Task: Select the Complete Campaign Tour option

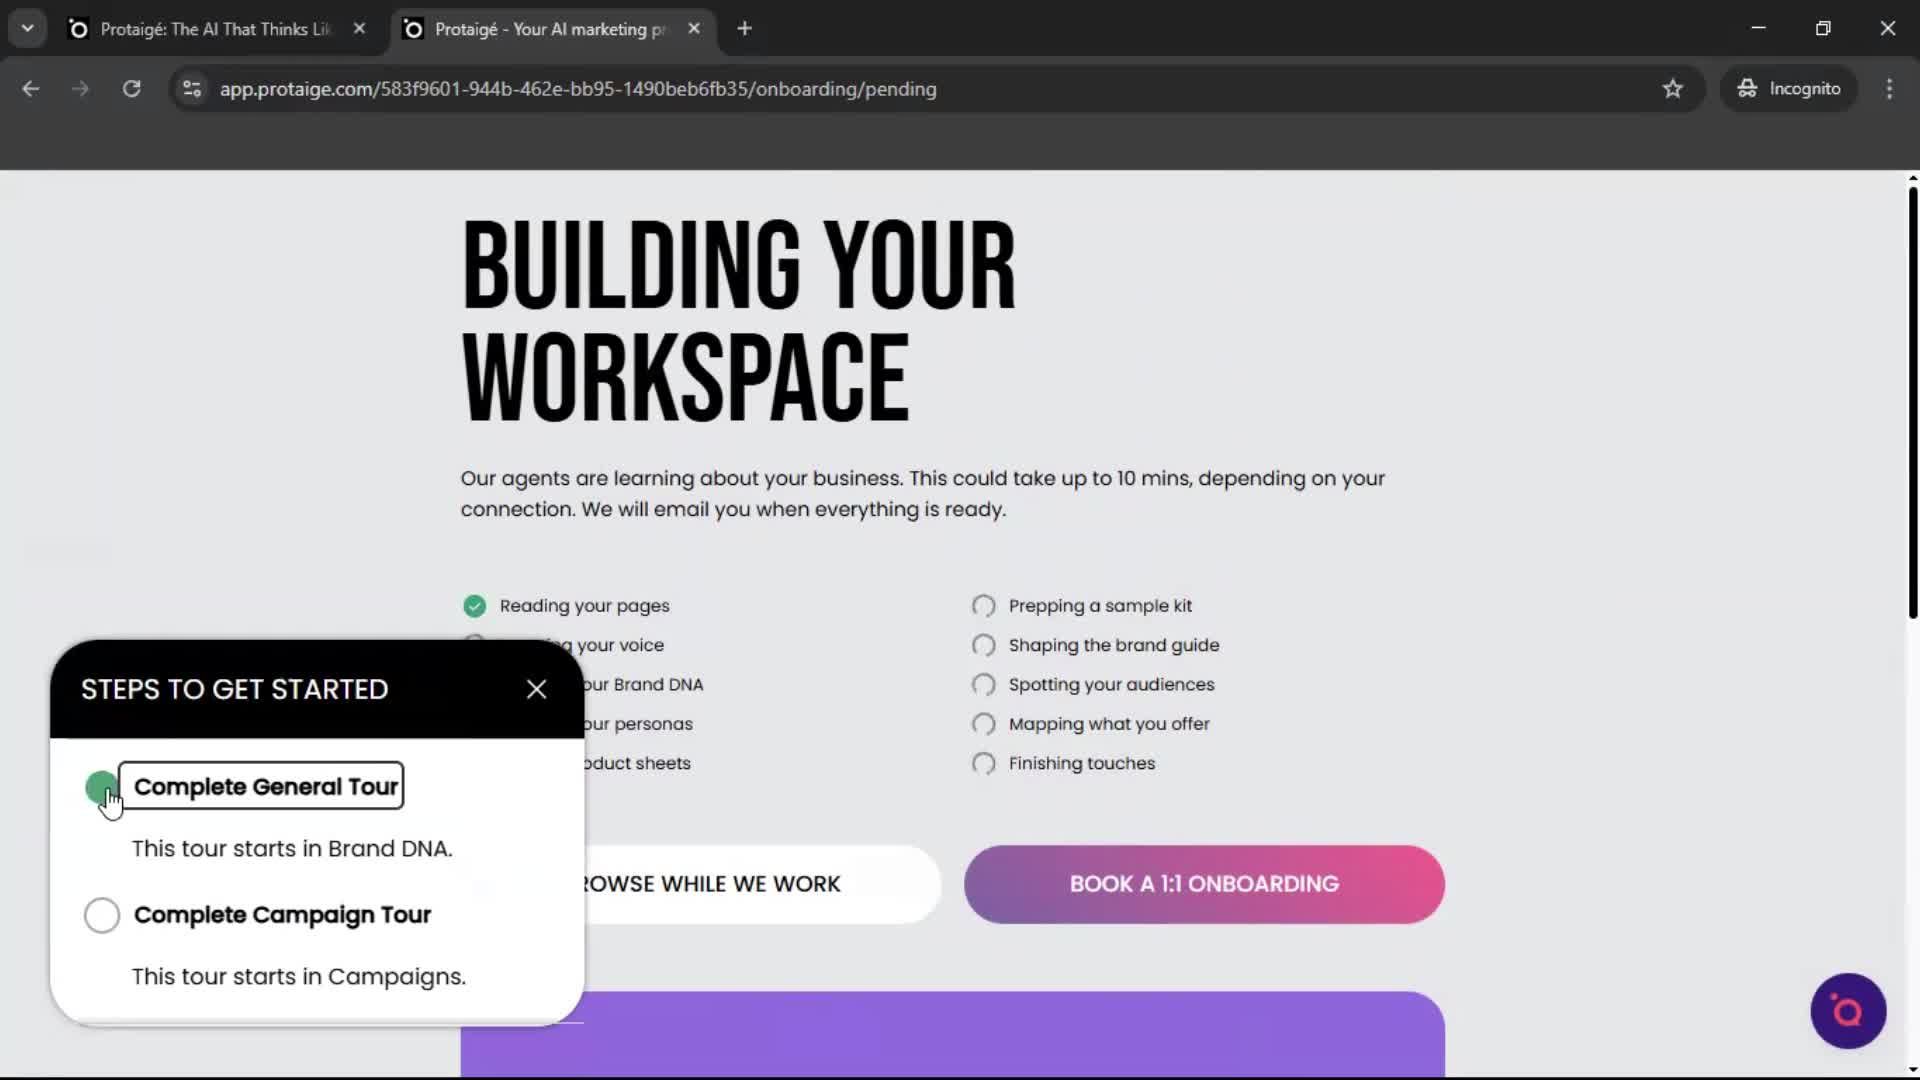Action: (x=101, y=914)
